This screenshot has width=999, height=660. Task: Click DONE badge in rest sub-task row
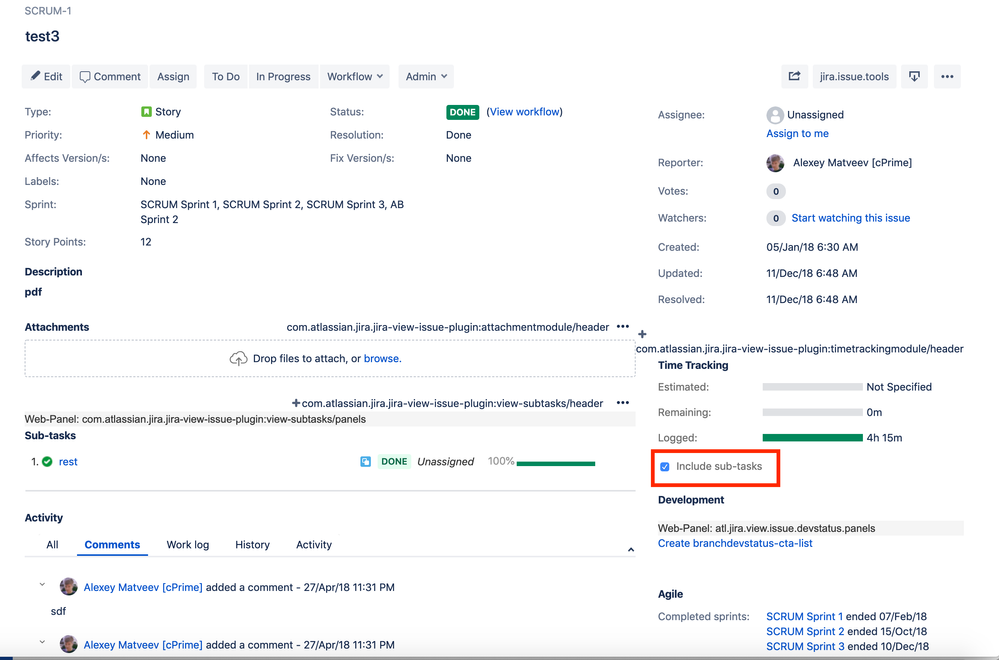tap(394, 462)
